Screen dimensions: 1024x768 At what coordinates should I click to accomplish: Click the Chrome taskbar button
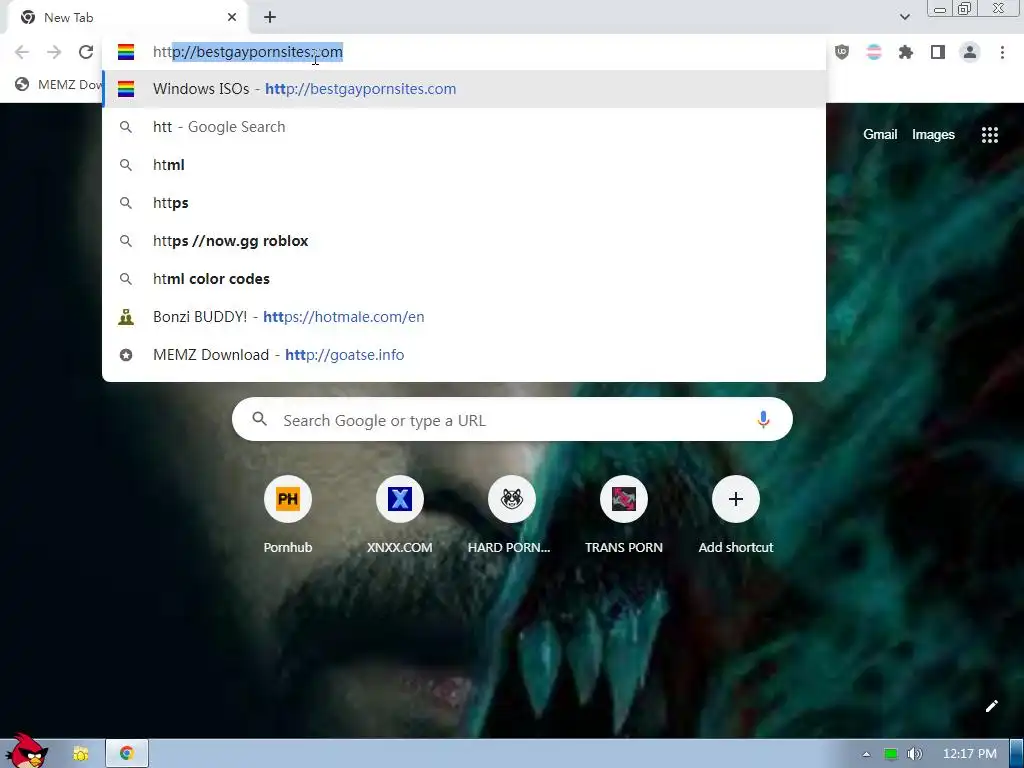127,754
